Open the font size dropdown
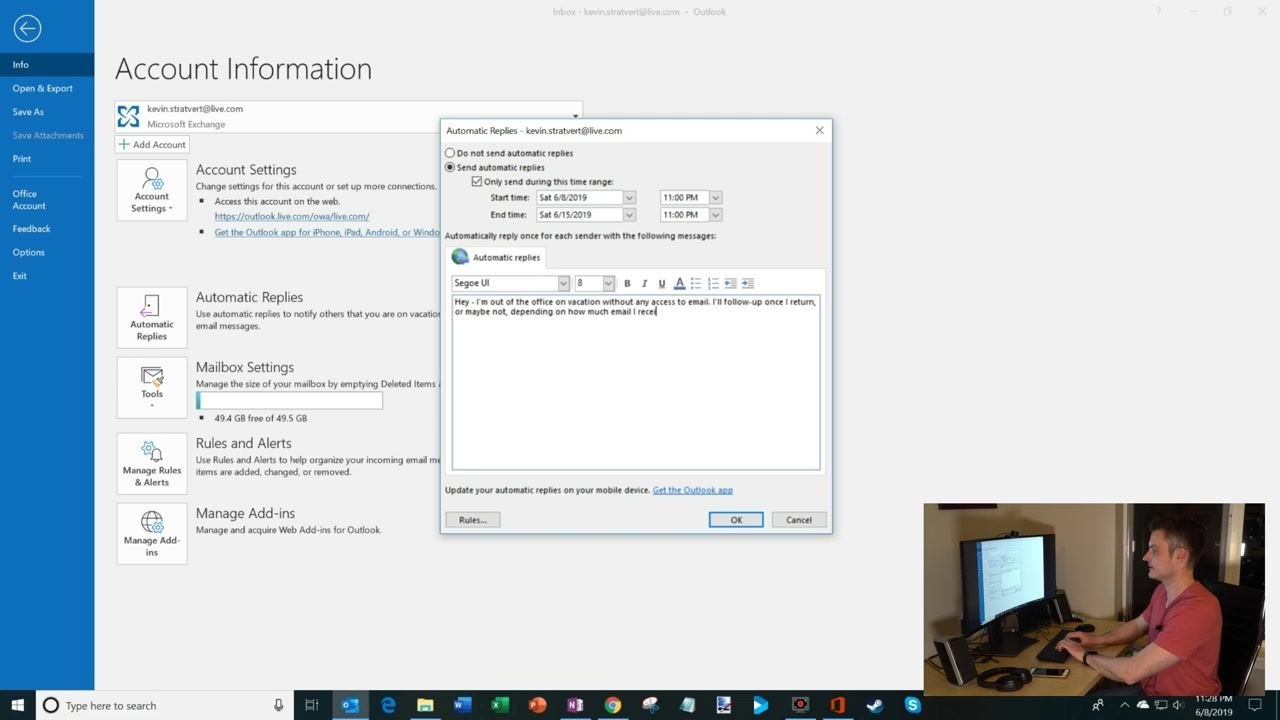The width and height of the screenshot is (1280, 720). [x=608, y=284]
